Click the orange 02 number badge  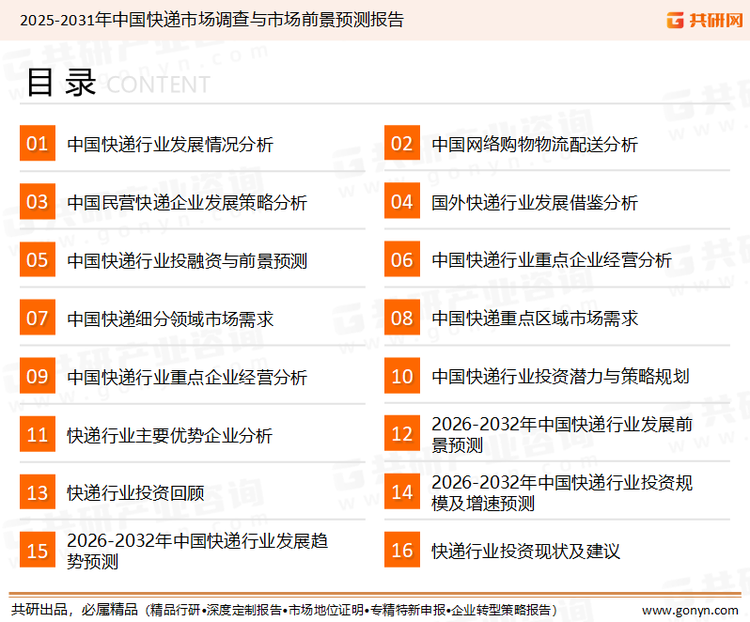point(402,143)
